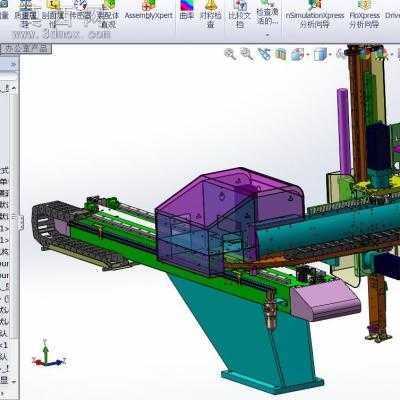This screenshot has height=400, width=400.
Task: Run Check Active Document (检查激活的) tool
Action: coord(268,13)
